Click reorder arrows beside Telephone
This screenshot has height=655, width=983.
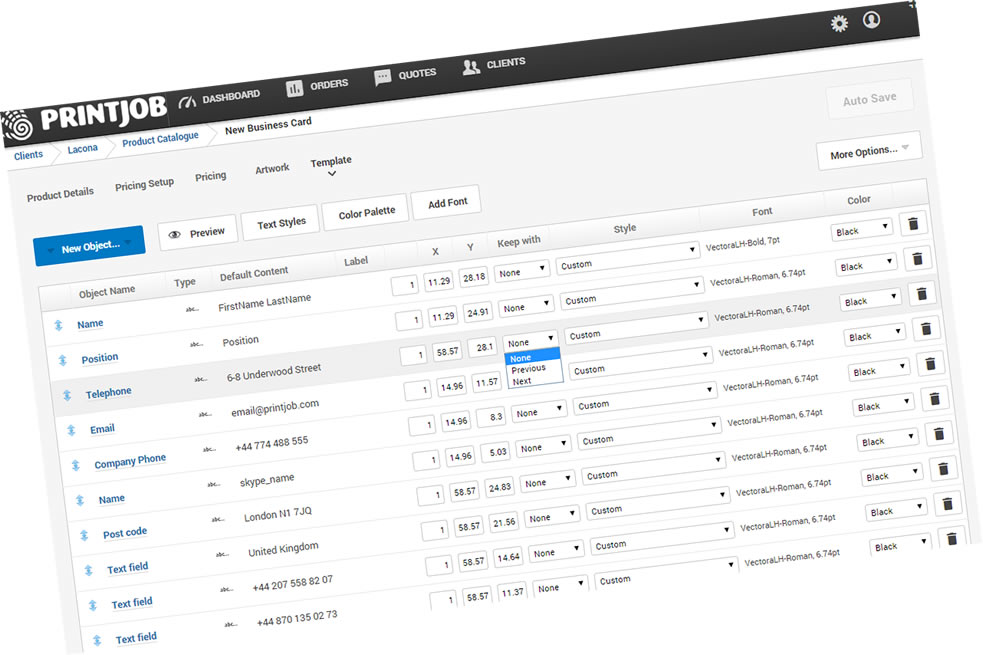point(66,395)
